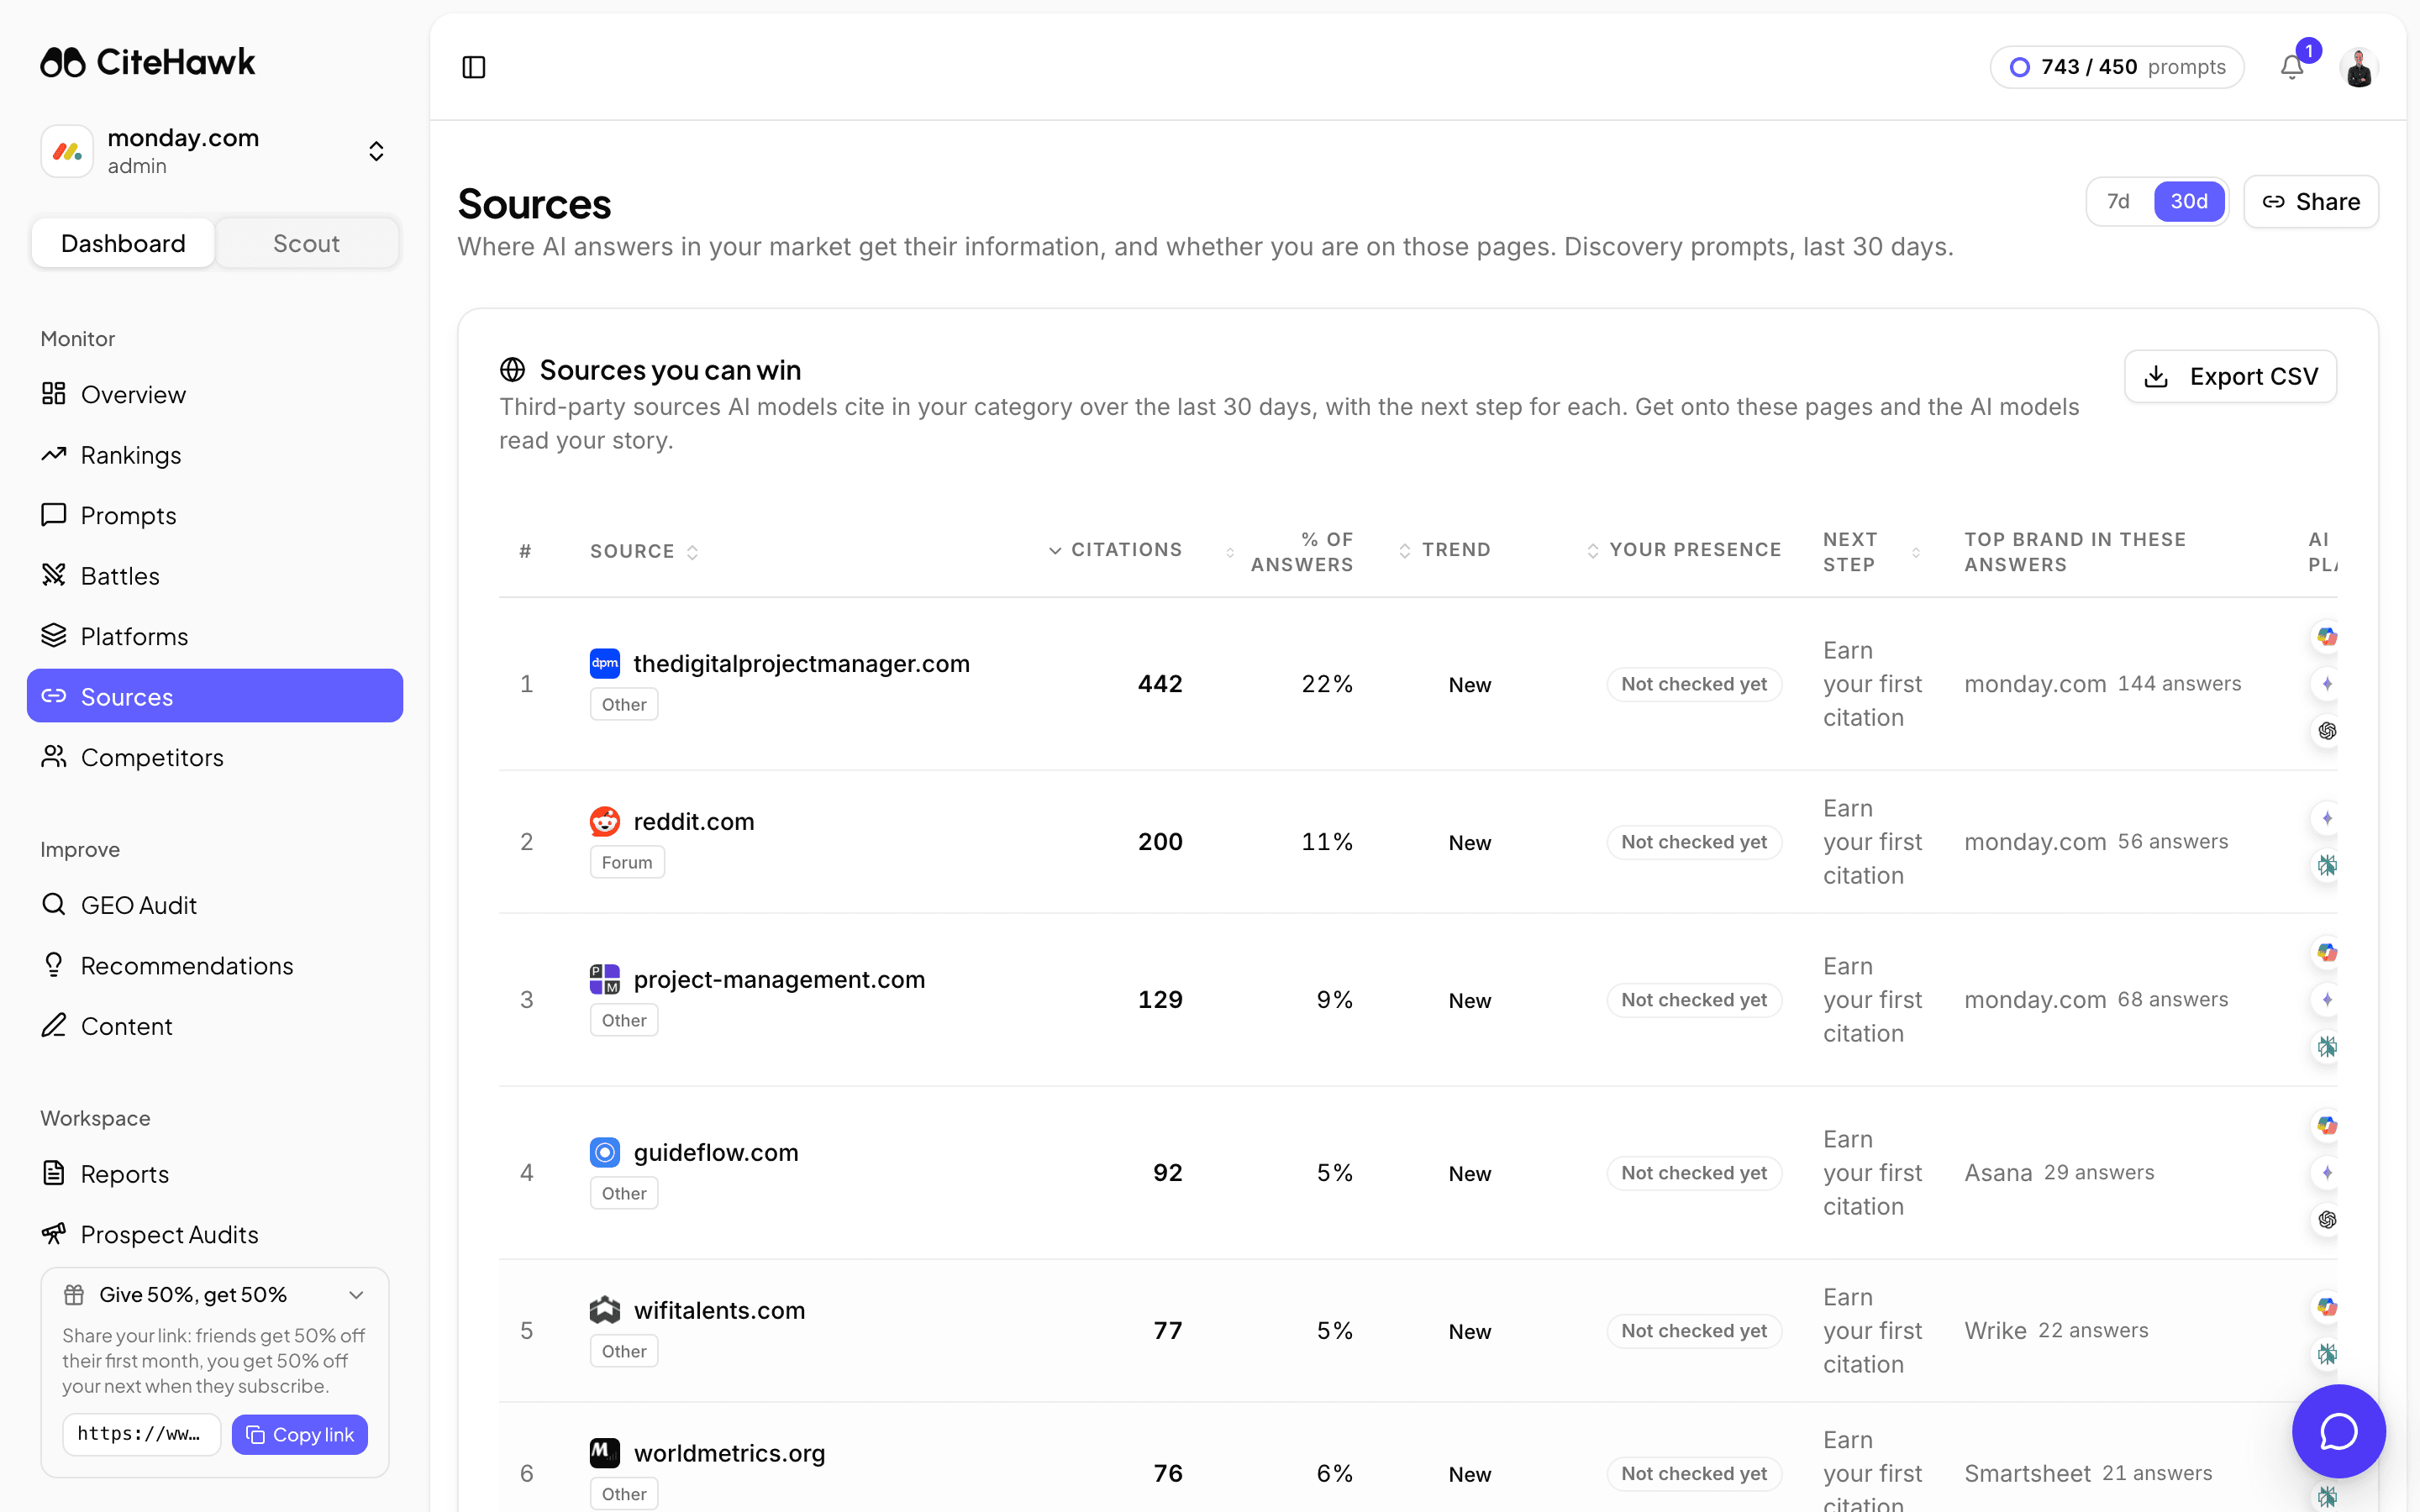Collapse the sidebar panel toggle icon

tap(474, 67)
